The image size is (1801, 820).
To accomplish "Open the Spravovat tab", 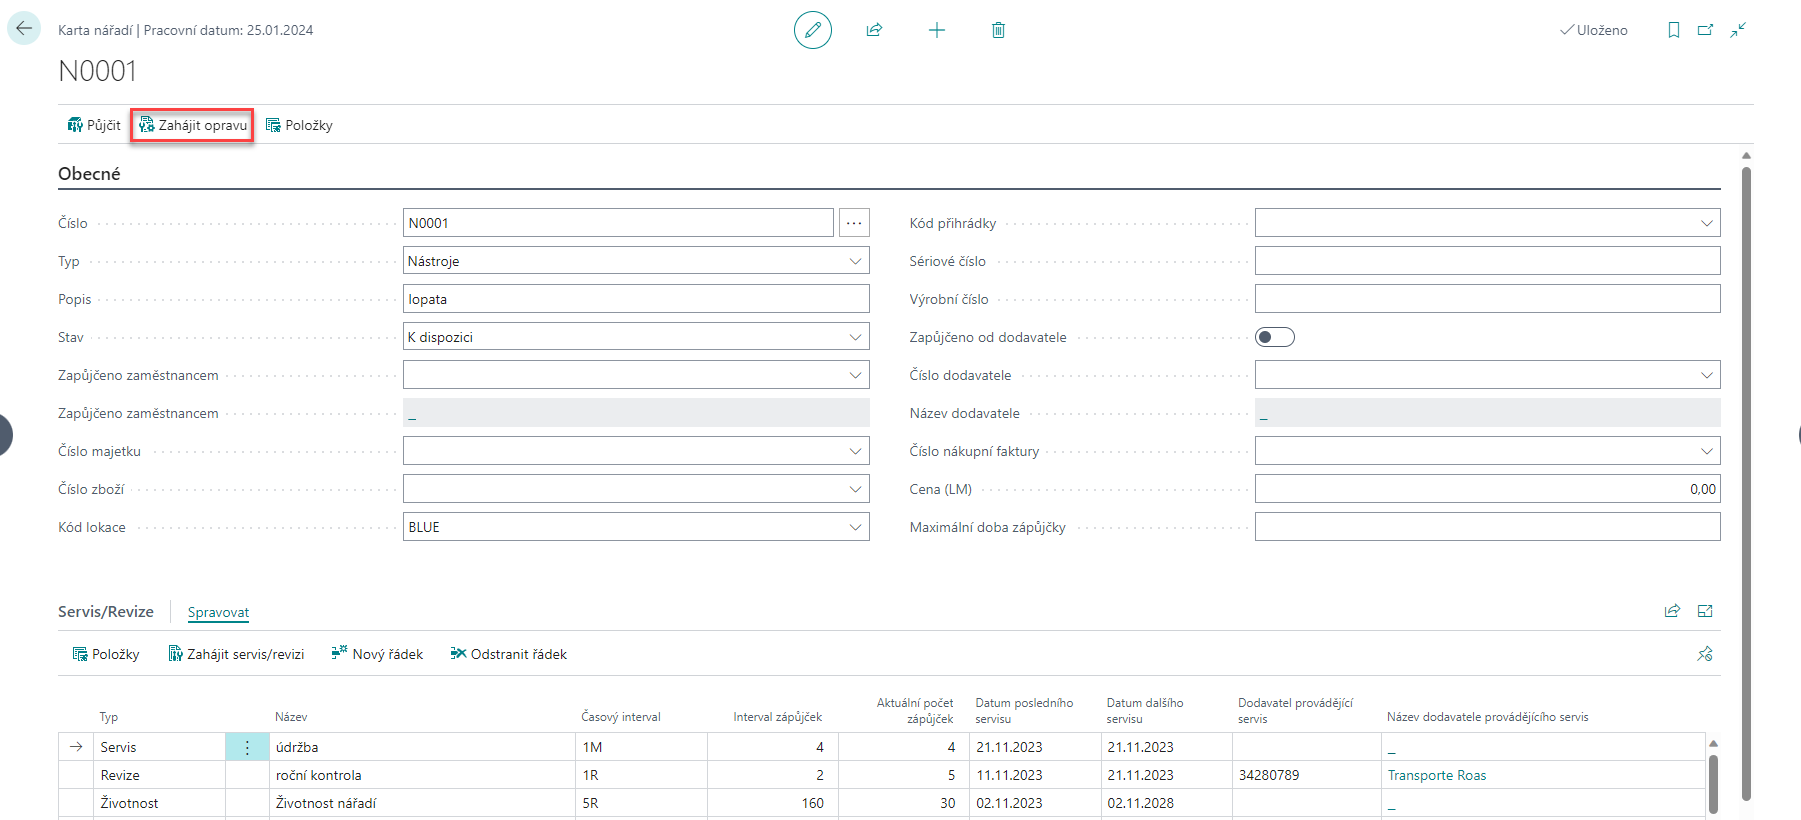I will pos(218,612).
